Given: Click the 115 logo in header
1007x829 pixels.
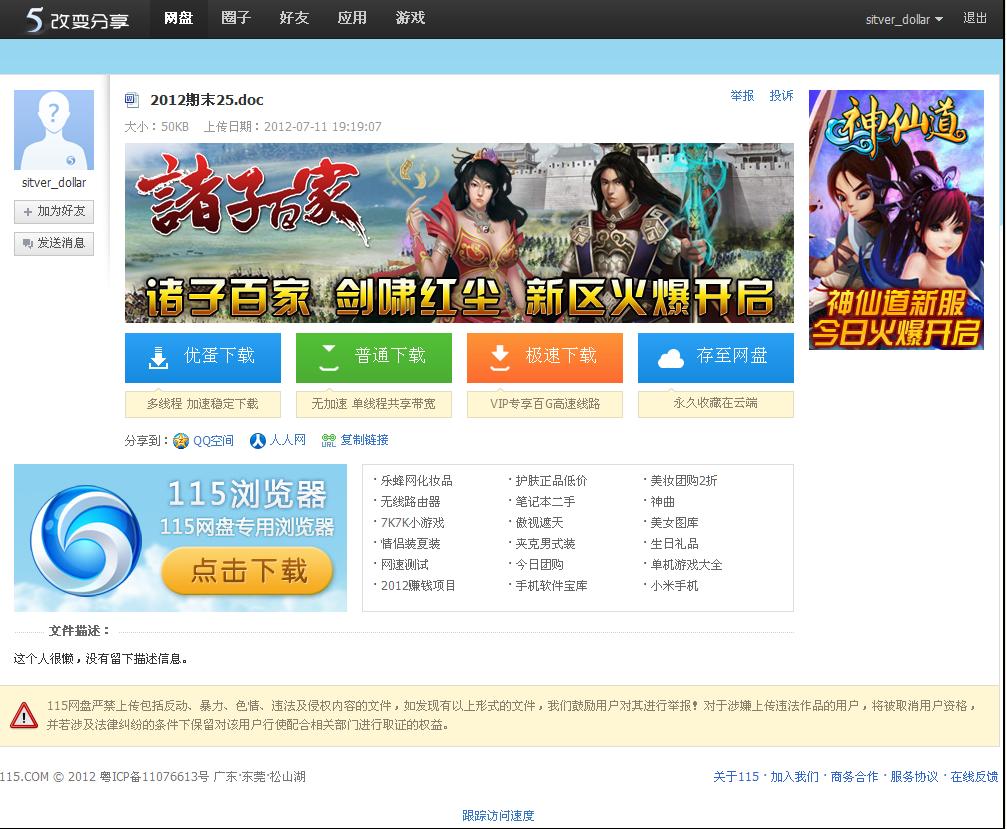Looking at the screenshot, I should 77,19.
